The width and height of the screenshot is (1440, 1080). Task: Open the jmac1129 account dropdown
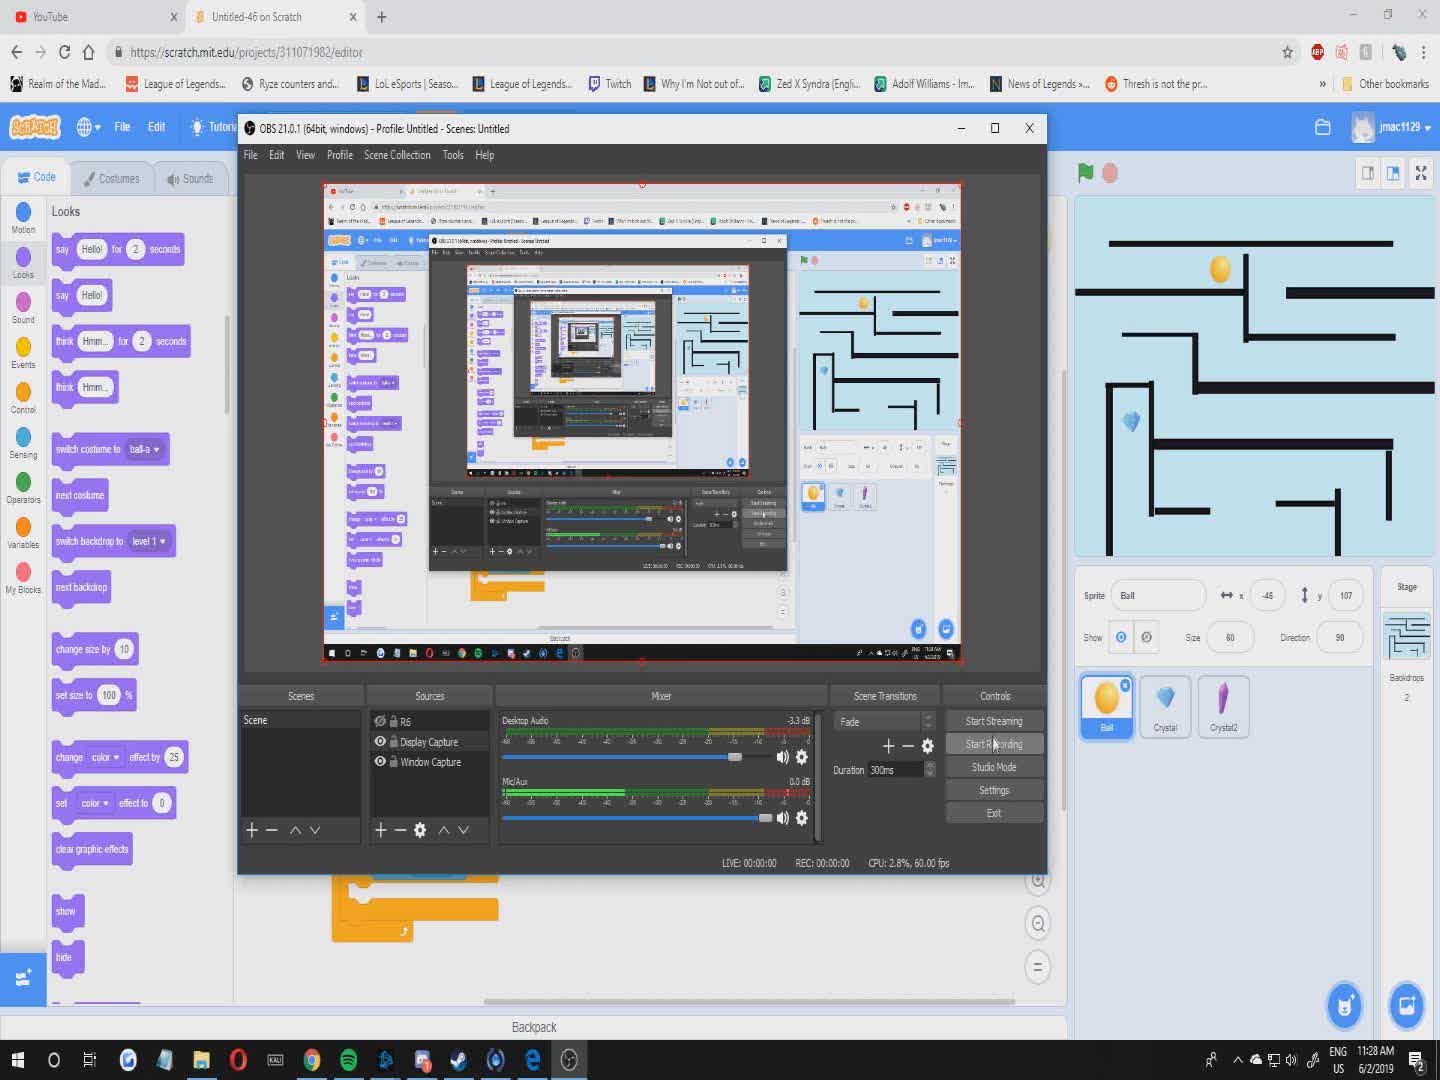[x=1392, y=127]
